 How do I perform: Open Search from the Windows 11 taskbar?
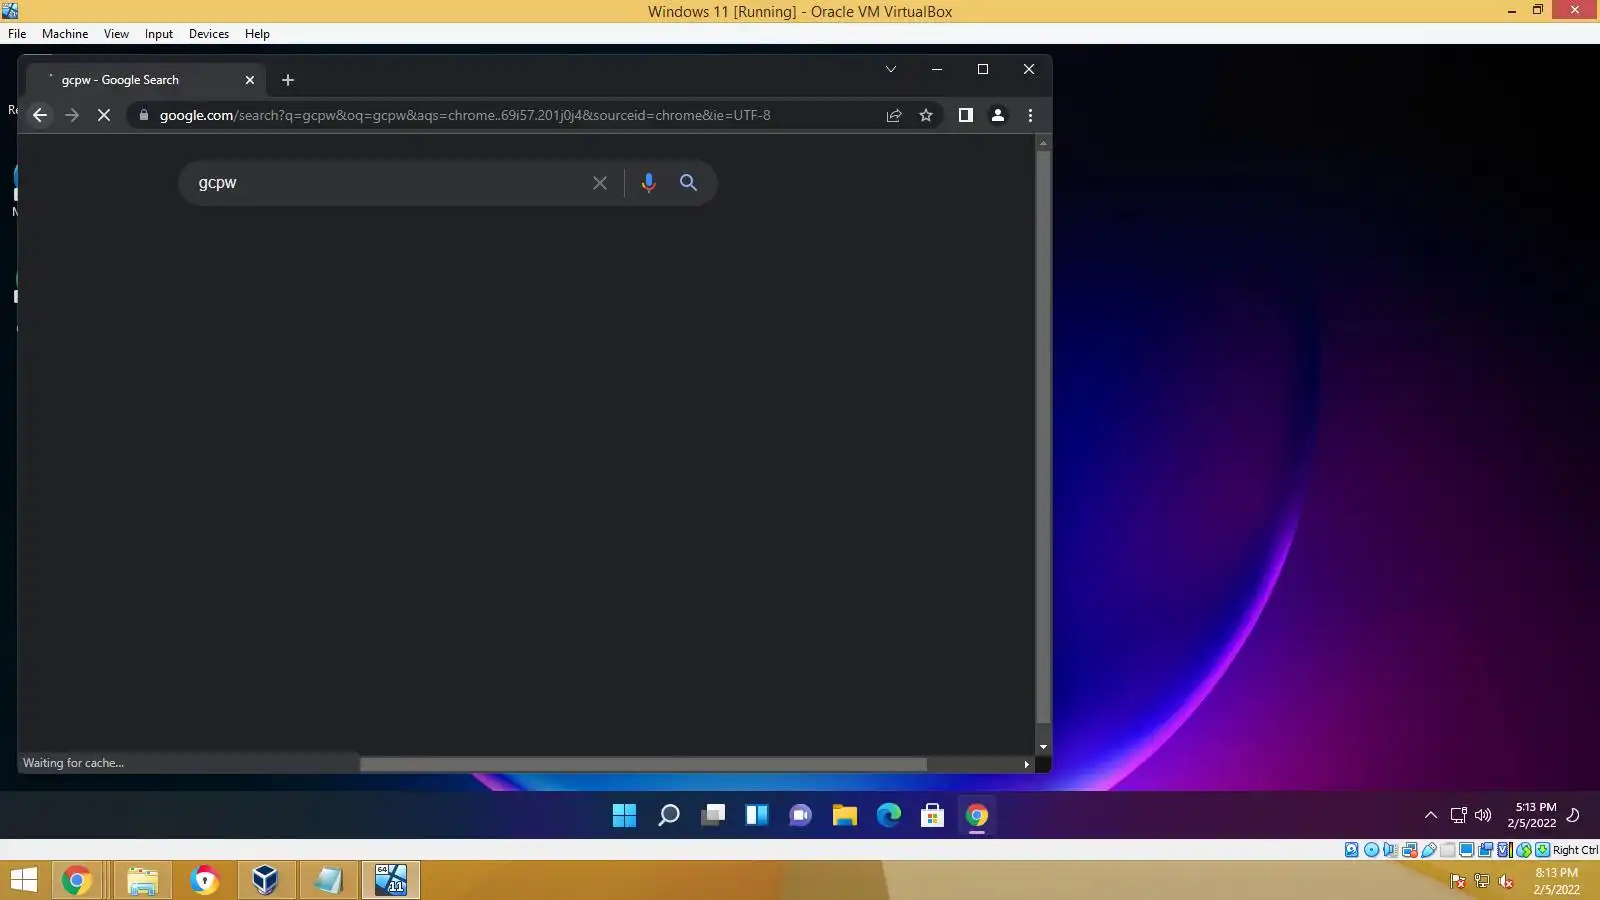[669, 816]
